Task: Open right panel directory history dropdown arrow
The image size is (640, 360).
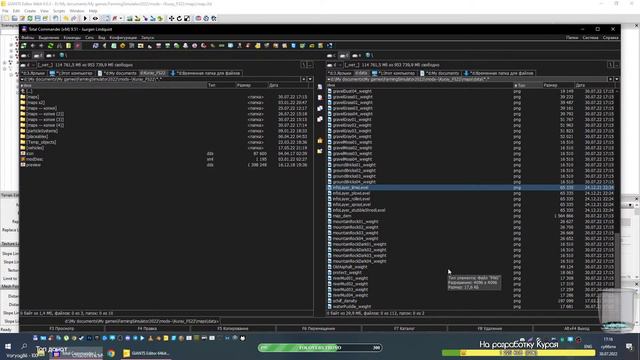Action: [617, 79]
